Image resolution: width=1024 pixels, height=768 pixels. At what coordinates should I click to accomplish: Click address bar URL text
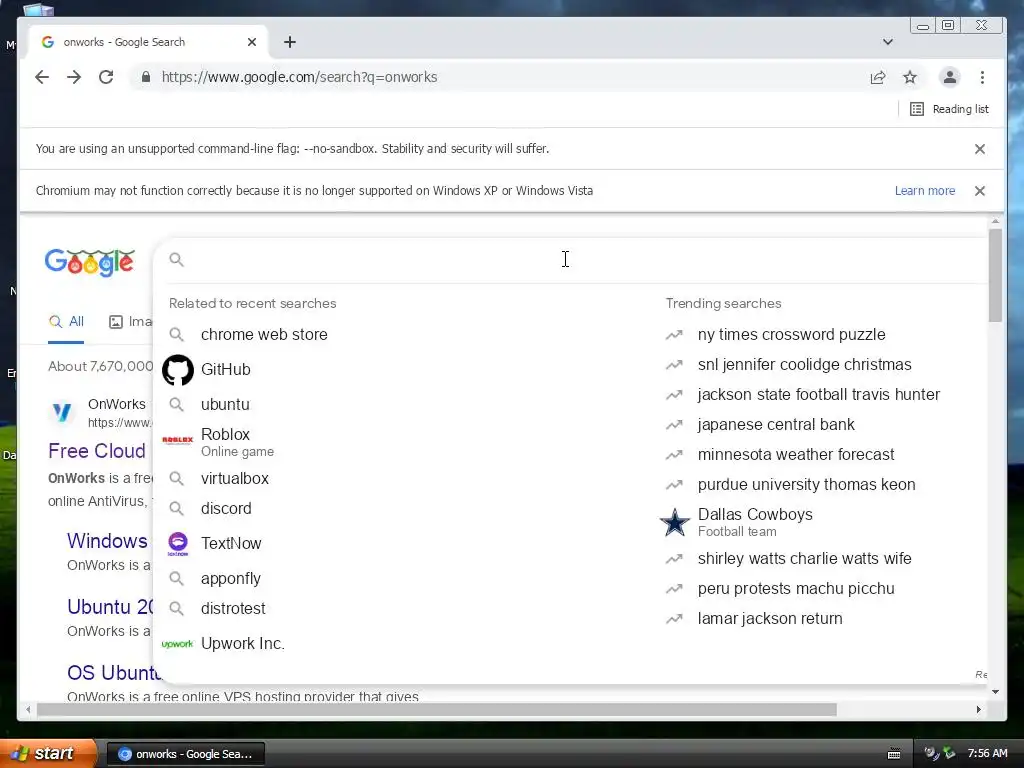click(x=299, y=77)
